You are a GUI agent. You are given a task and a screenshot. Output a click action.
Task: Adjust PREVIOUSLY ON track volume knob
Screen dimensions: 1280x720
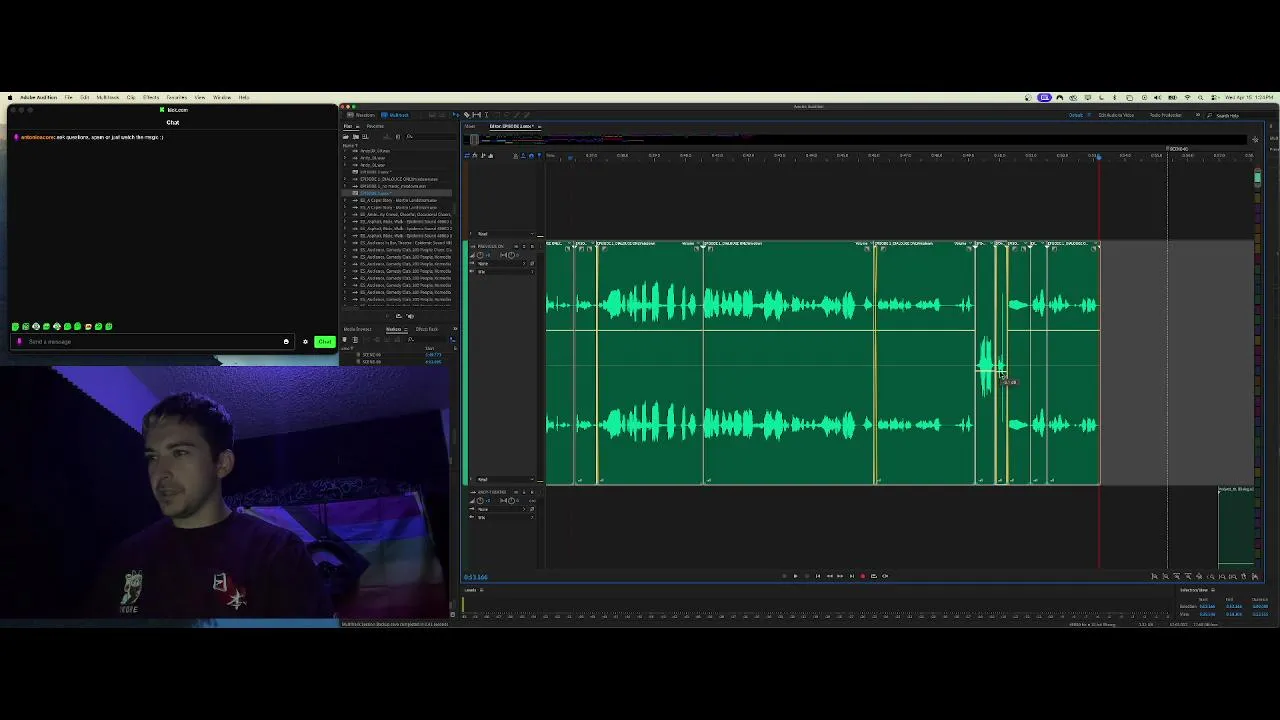pyautogui.click(x=480, y=255)
